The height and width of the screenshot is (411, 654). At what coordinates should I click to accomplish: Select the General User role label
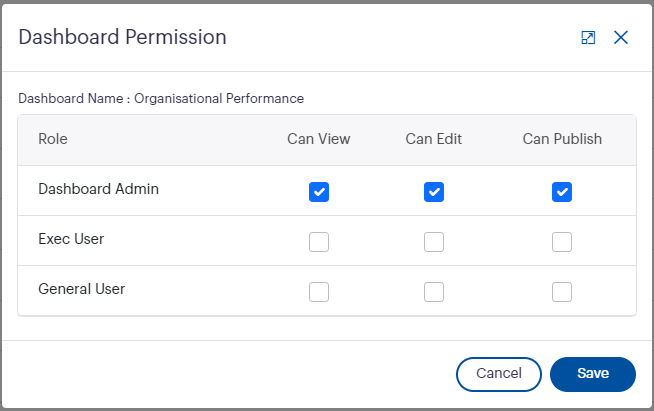click(81, 289)
